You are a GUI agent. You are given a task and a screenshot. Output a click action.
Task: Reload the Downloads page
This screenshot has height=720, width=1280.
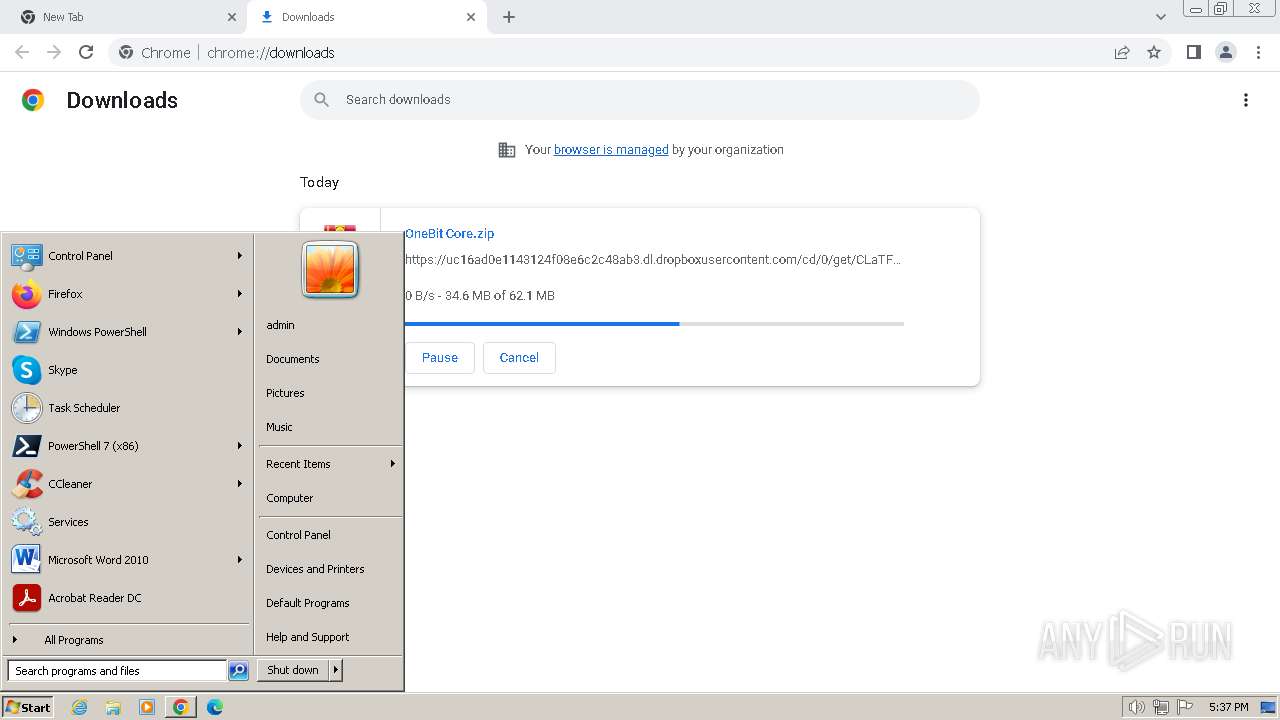[x=86, y=52]
